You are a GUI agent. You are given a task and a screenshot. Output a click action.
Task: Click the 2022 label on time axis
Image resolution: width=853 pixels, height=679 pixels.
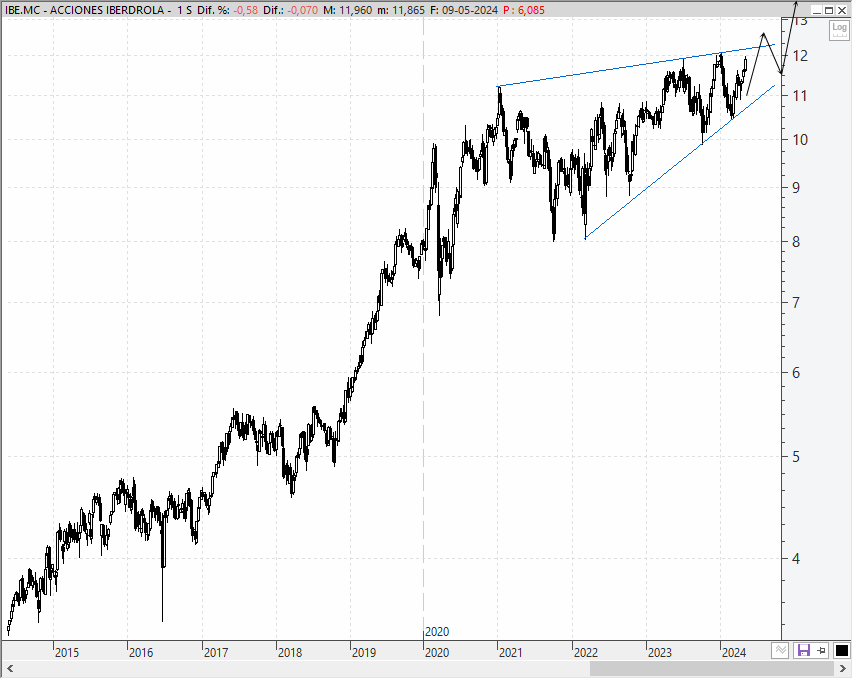pos(586,652)
